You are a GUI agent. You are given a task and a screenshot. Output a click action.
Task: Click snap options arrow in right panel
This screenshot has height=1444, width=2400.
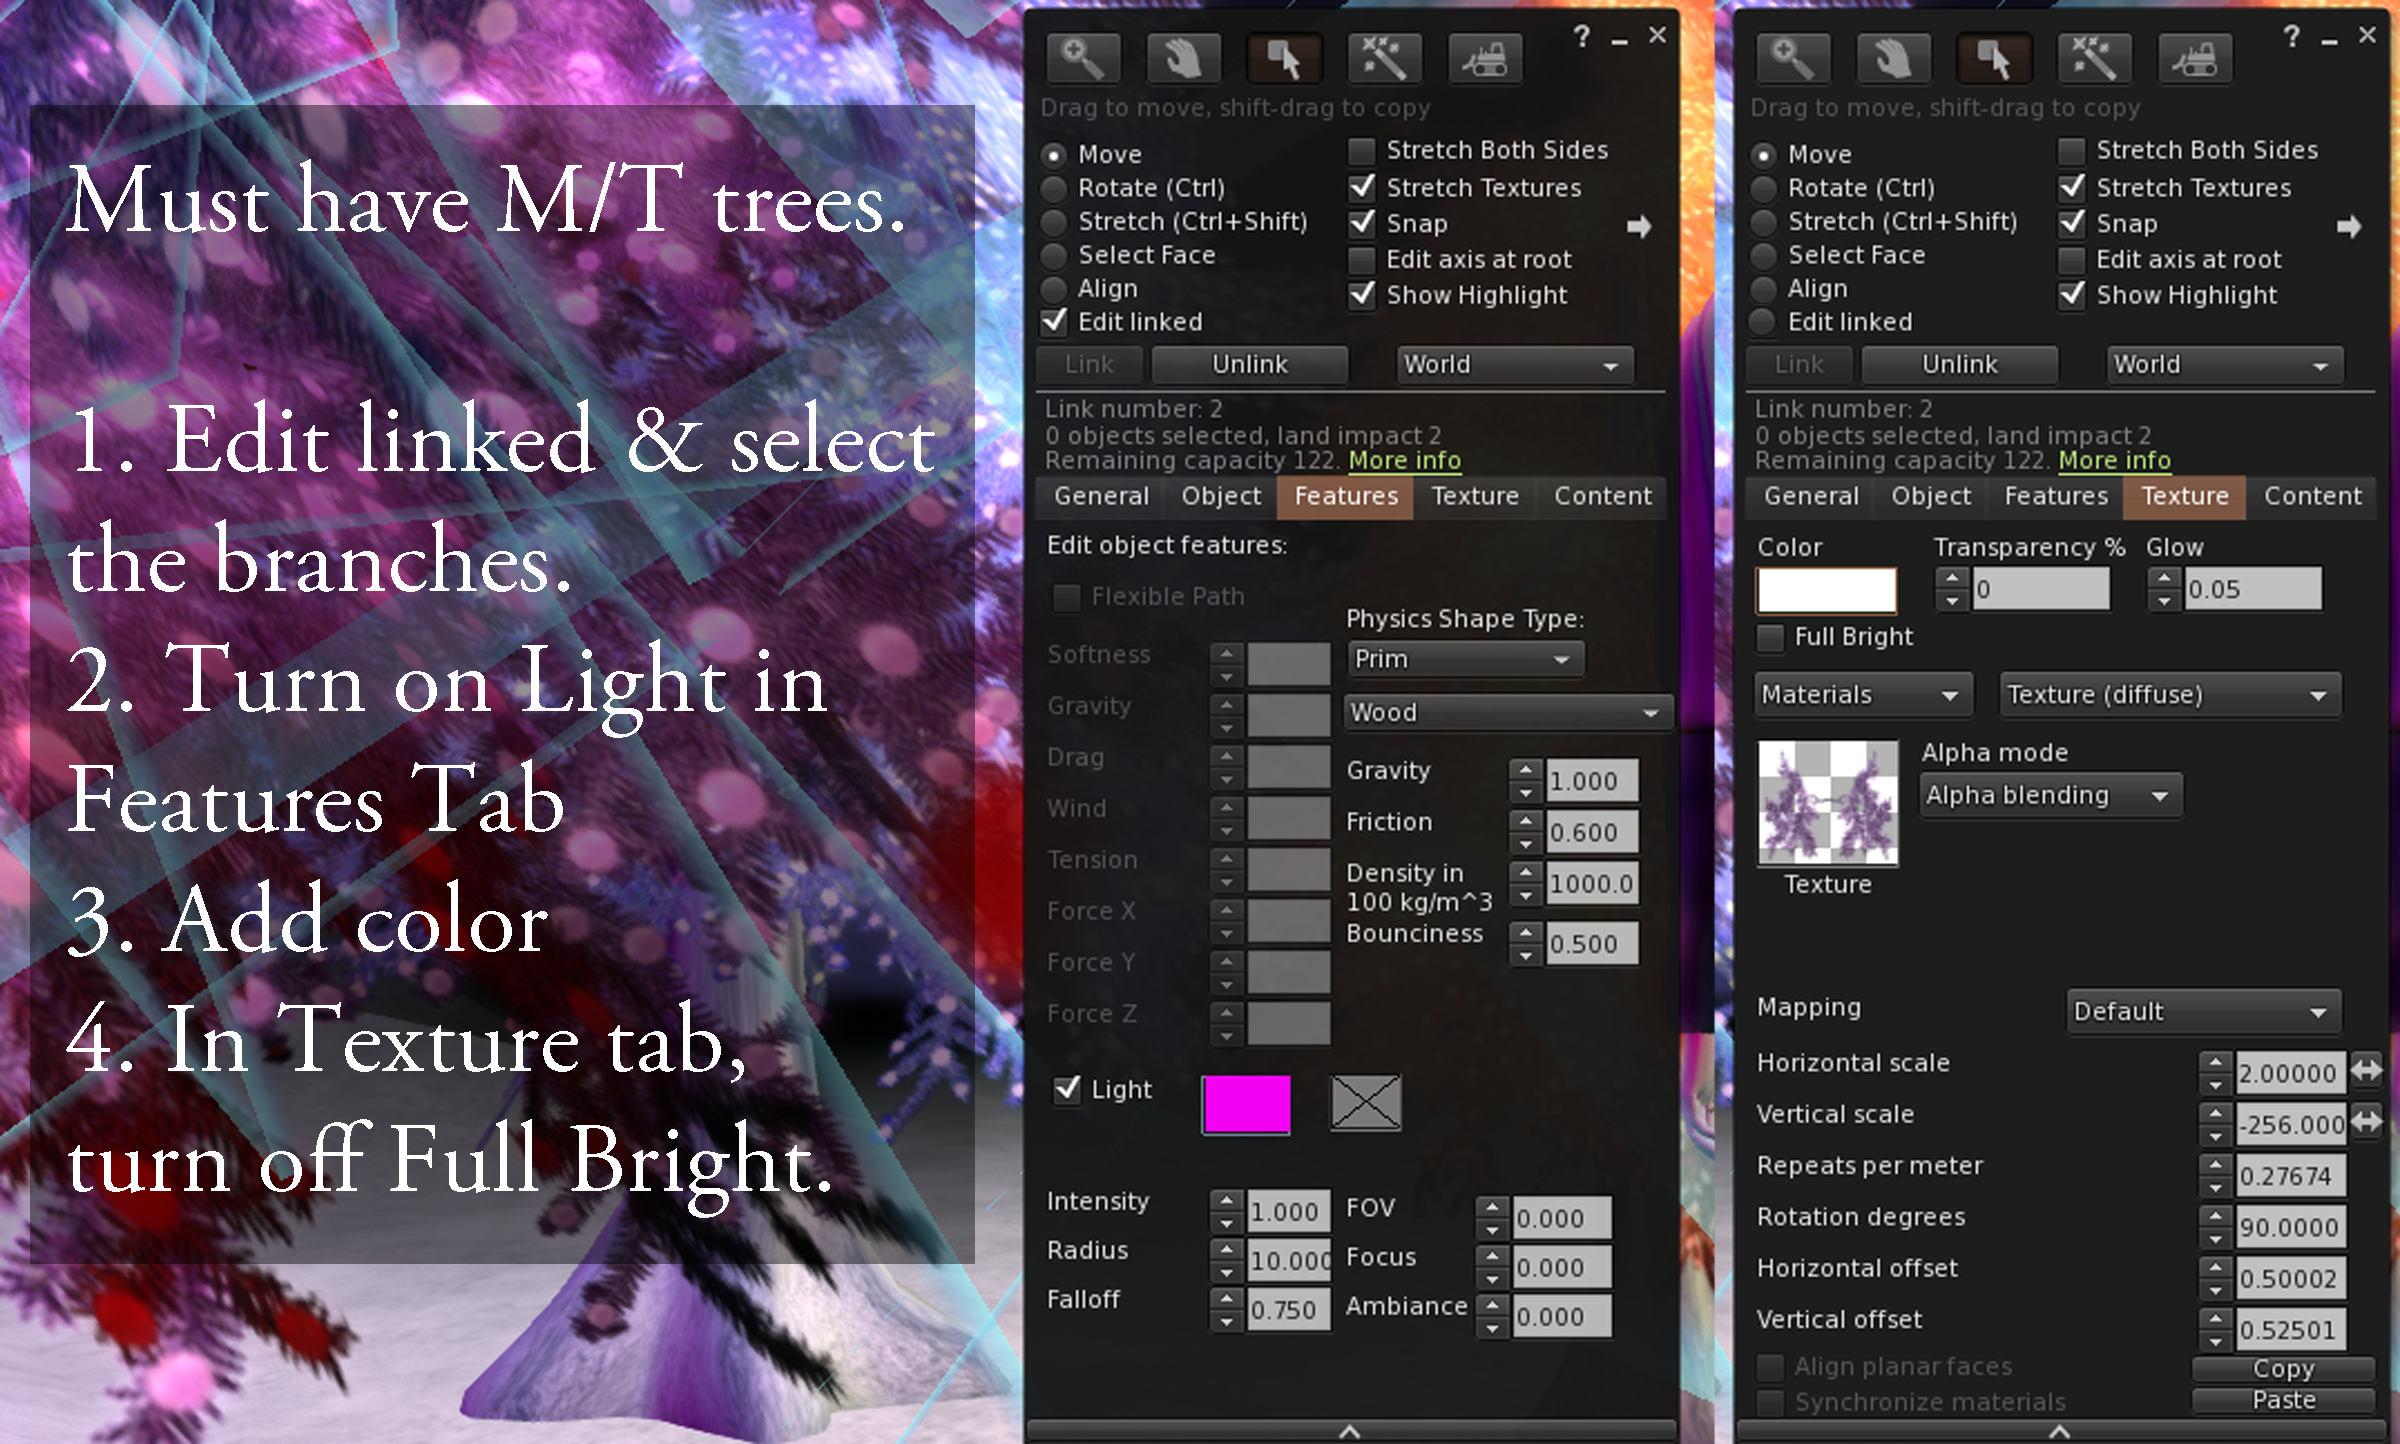[2349, 226]
